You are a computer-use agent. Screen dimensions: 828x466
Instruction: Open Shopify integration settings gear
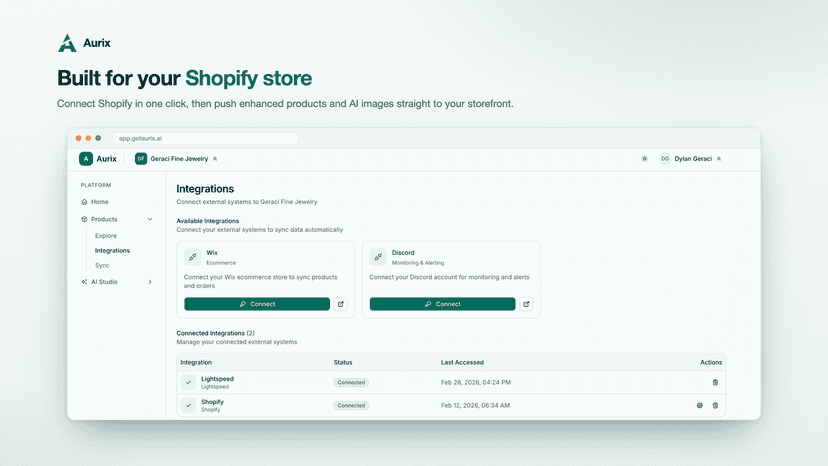pyautogui.click(x=700, y=405)
